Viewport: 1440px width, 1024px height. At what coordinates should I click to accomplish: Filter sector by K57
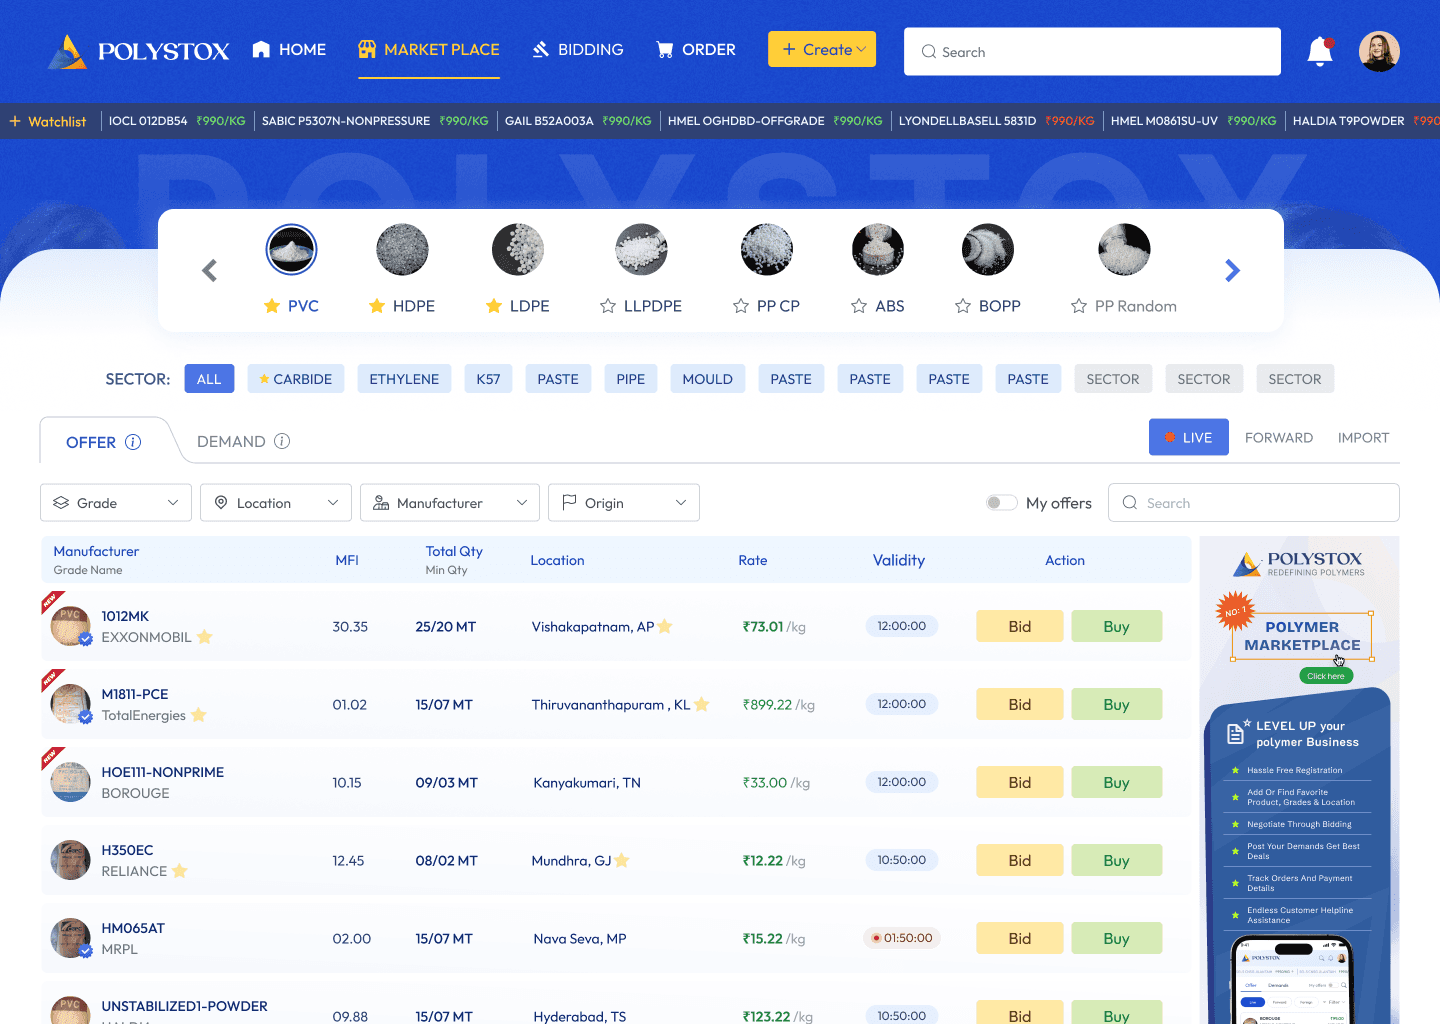click(x=488, y=379)
